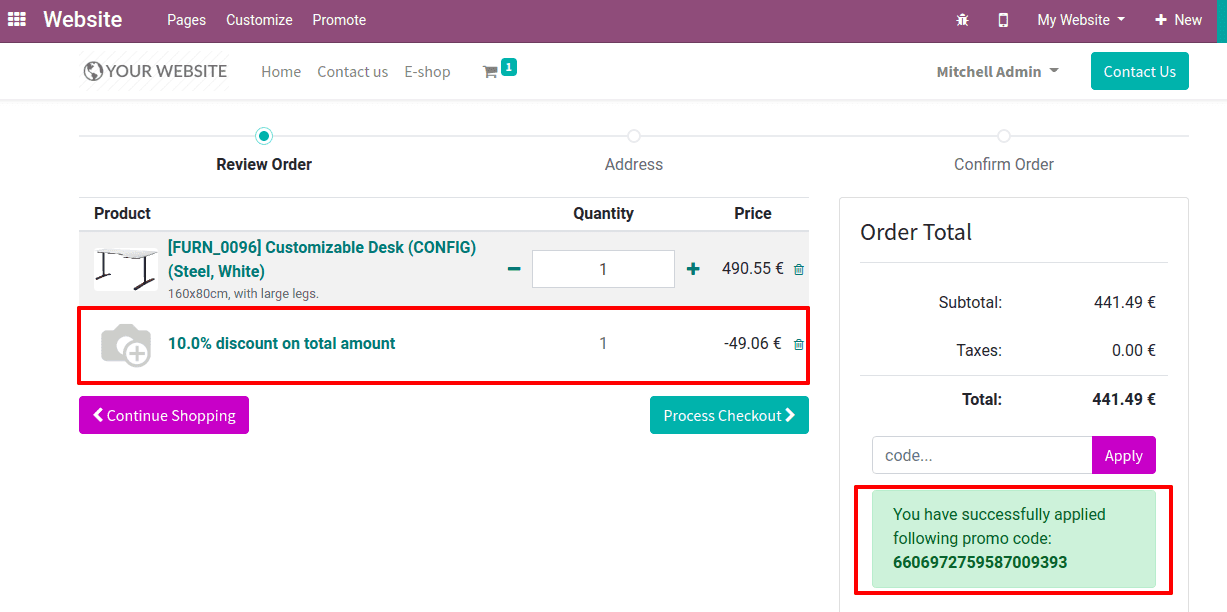Viewport: 1227px width, 612px height.
Task: Click the Quantity column header
Action: click(x=603, y=213)
